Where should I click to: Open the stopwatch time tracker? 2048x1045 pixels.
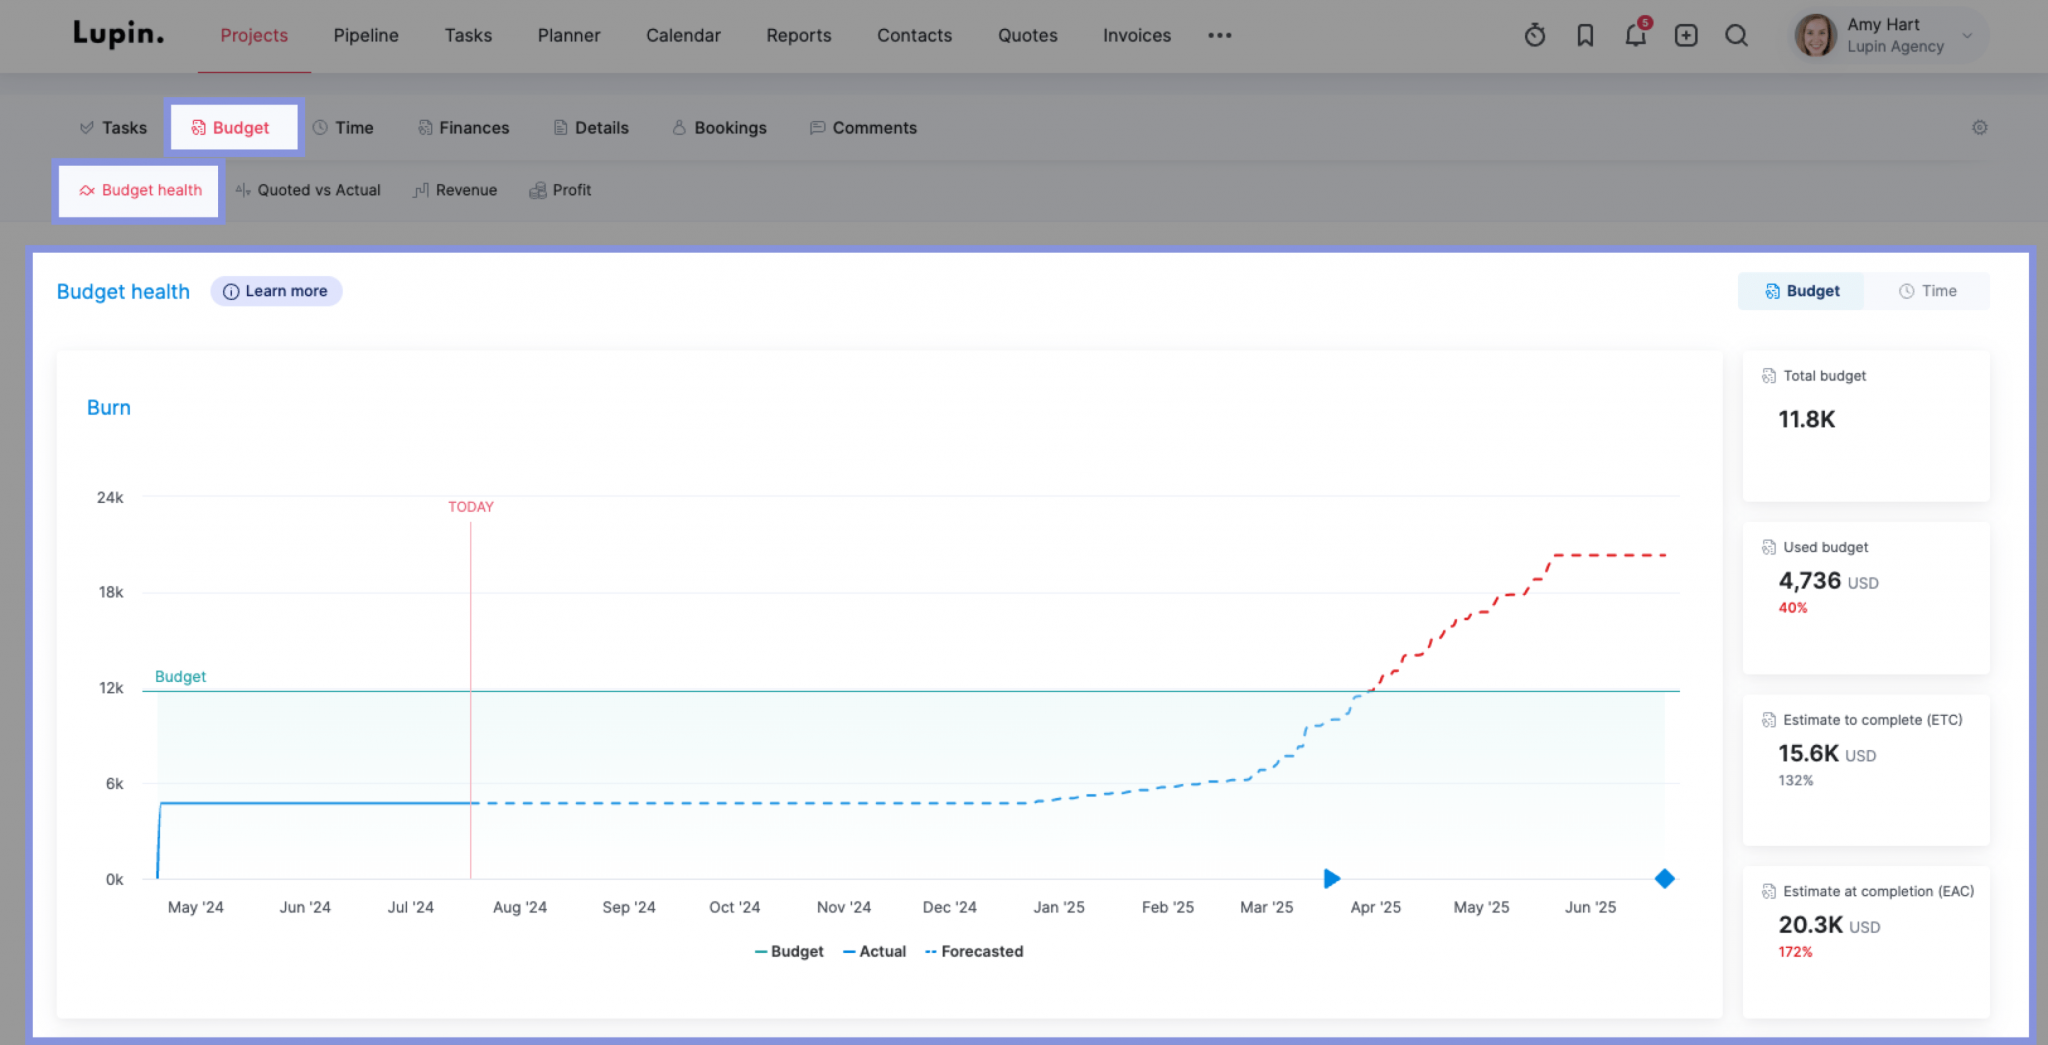point(1534,35)
